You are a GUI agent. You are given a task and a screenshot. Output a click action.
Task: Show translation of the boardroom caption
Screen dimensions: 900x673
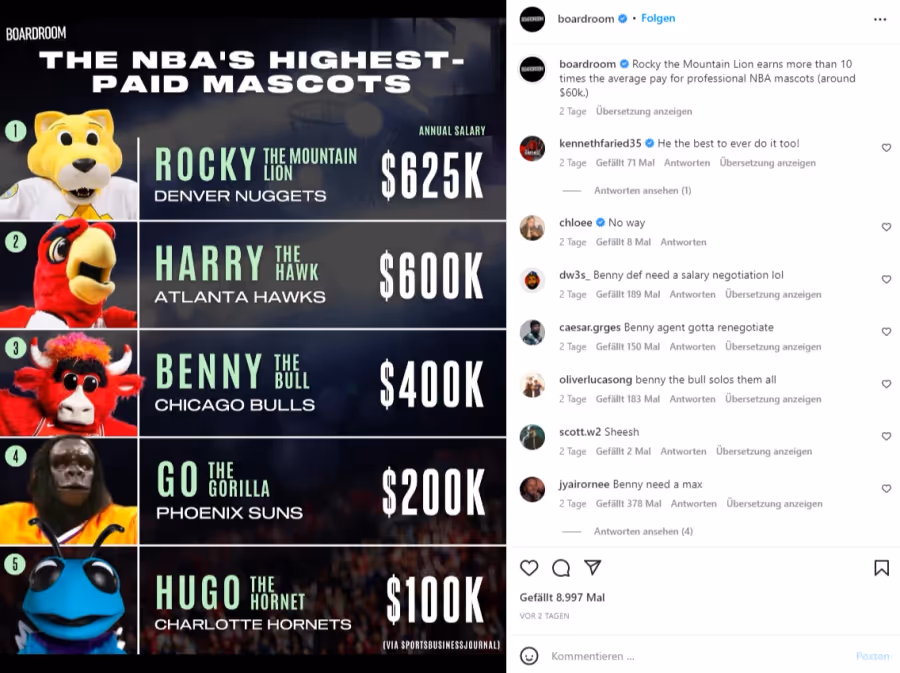[643, 111]
